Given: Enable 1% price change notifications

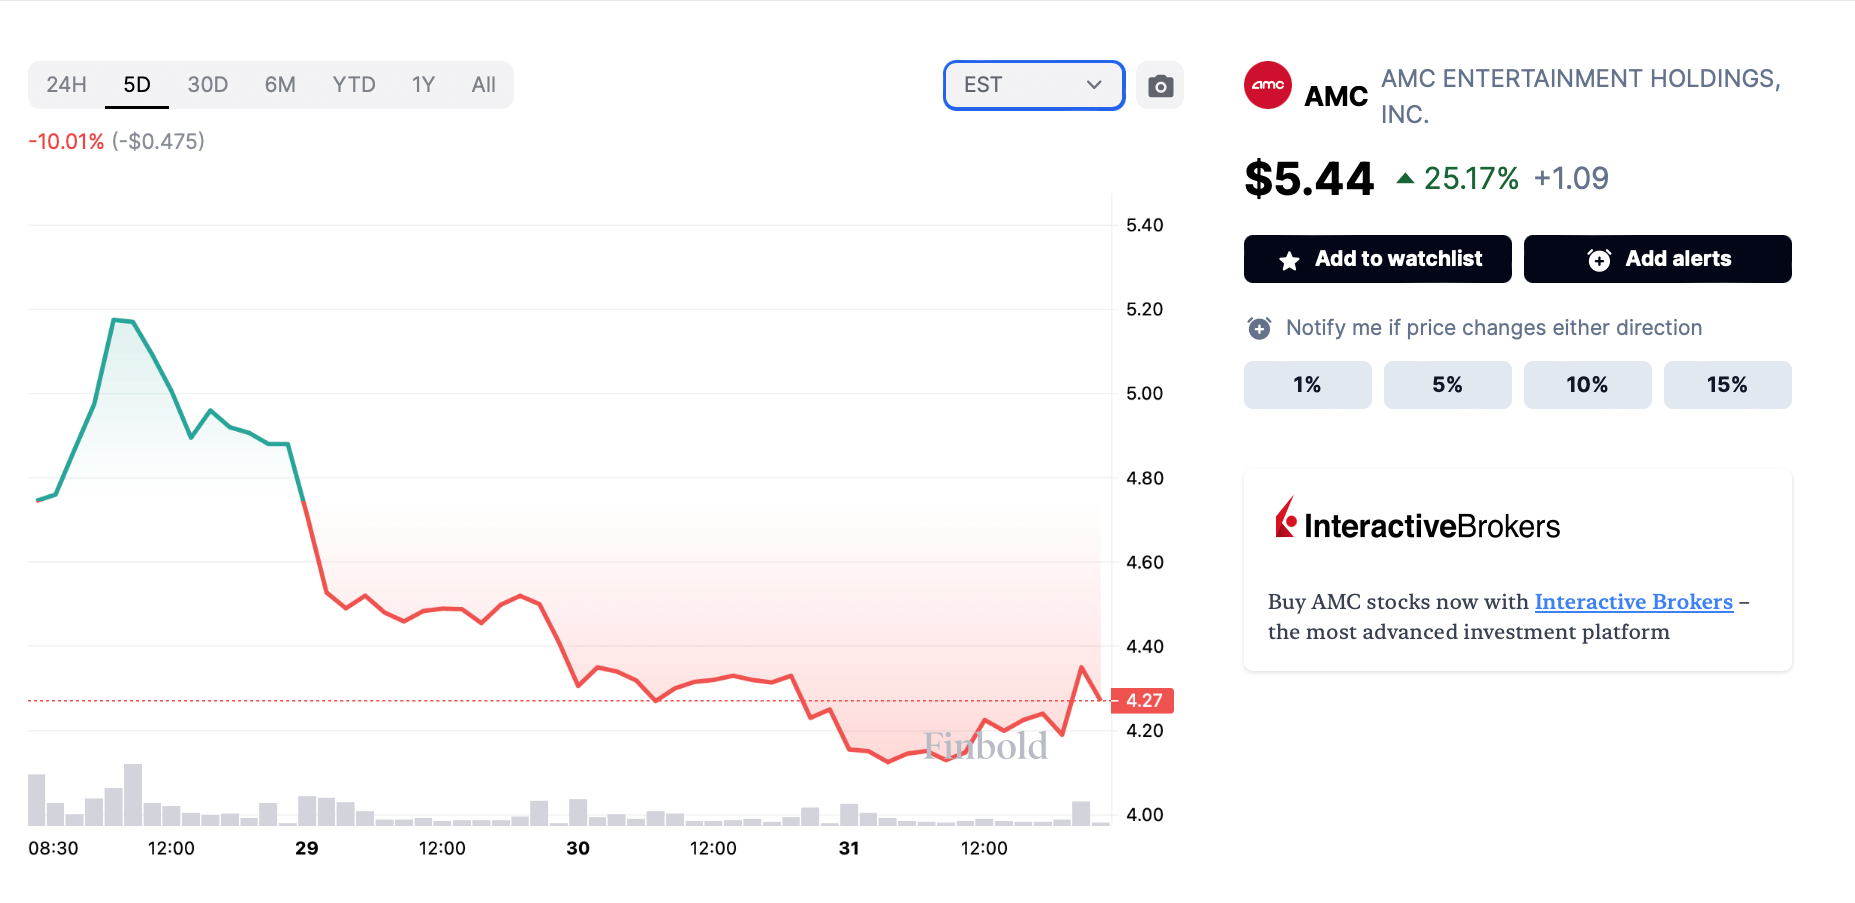Looking at the screenshot, I should (1306, 384).
